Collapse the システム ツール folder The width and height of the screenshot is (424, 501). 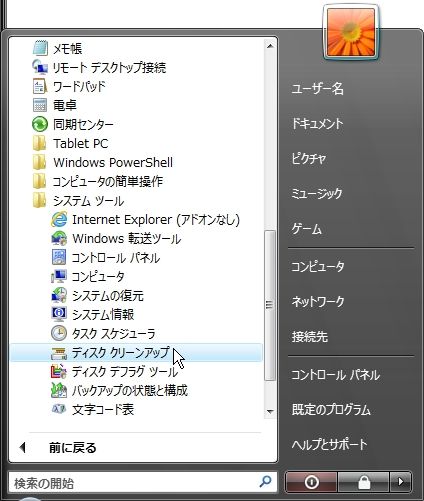pyautogui.click(x=78, y=200)
